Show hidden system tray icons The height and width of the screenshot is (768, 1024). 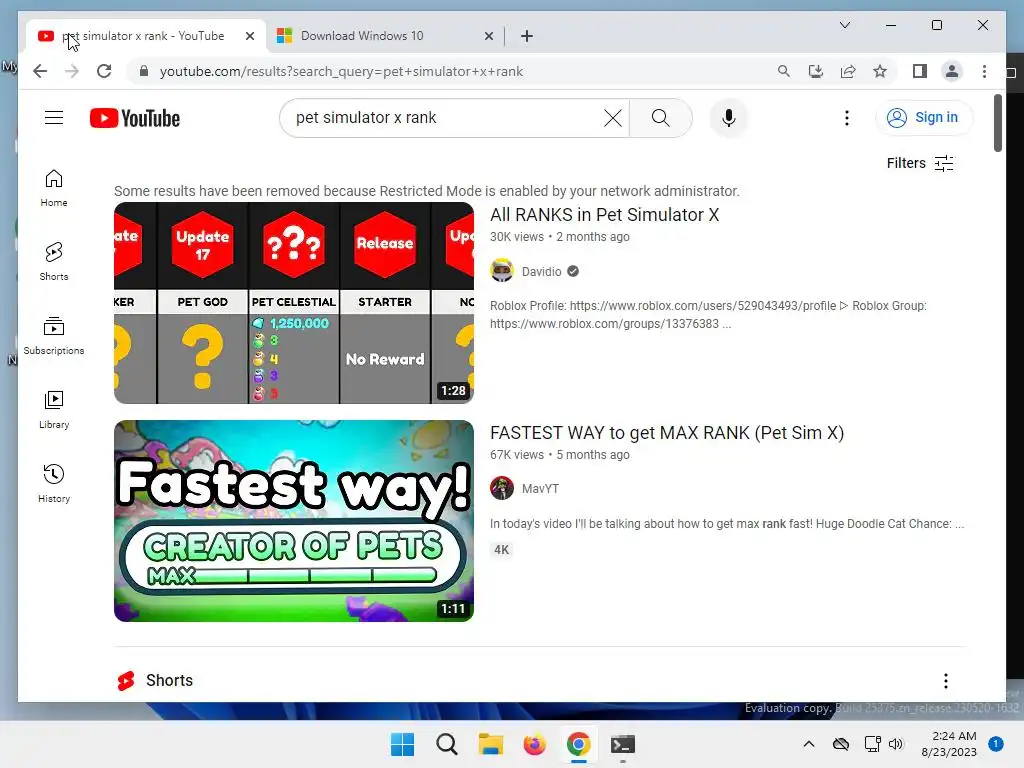(x=808, y=744)
